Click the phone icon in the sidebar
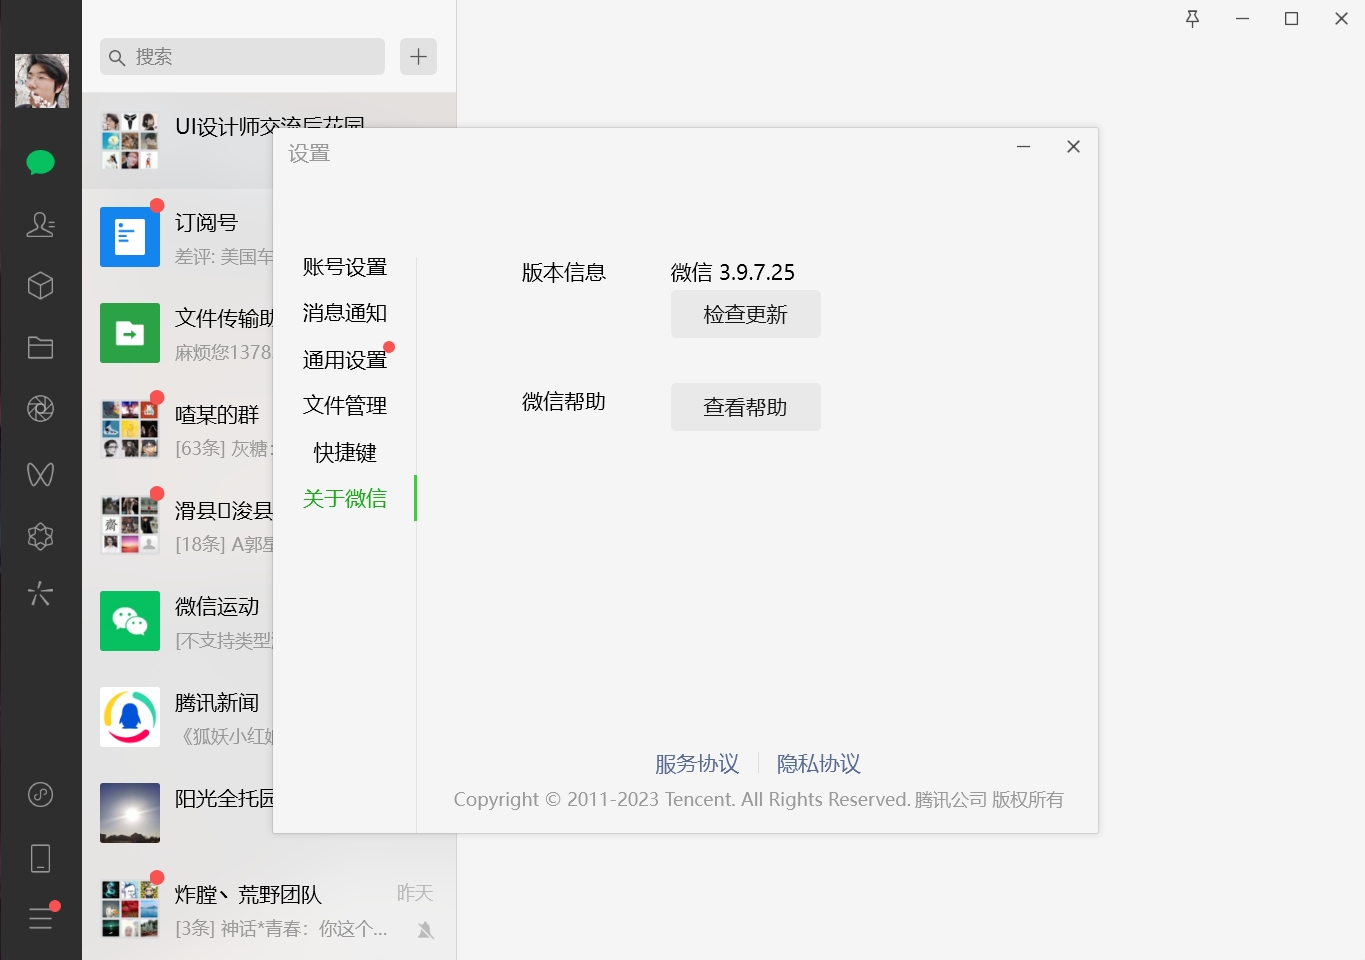This screenshot has width=1365, height=960. click(x=40, y=857)
